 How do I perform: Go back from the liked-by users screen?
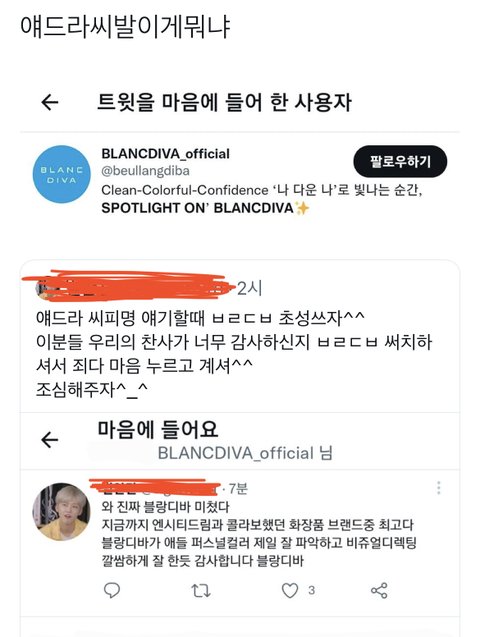click(50, 102)
